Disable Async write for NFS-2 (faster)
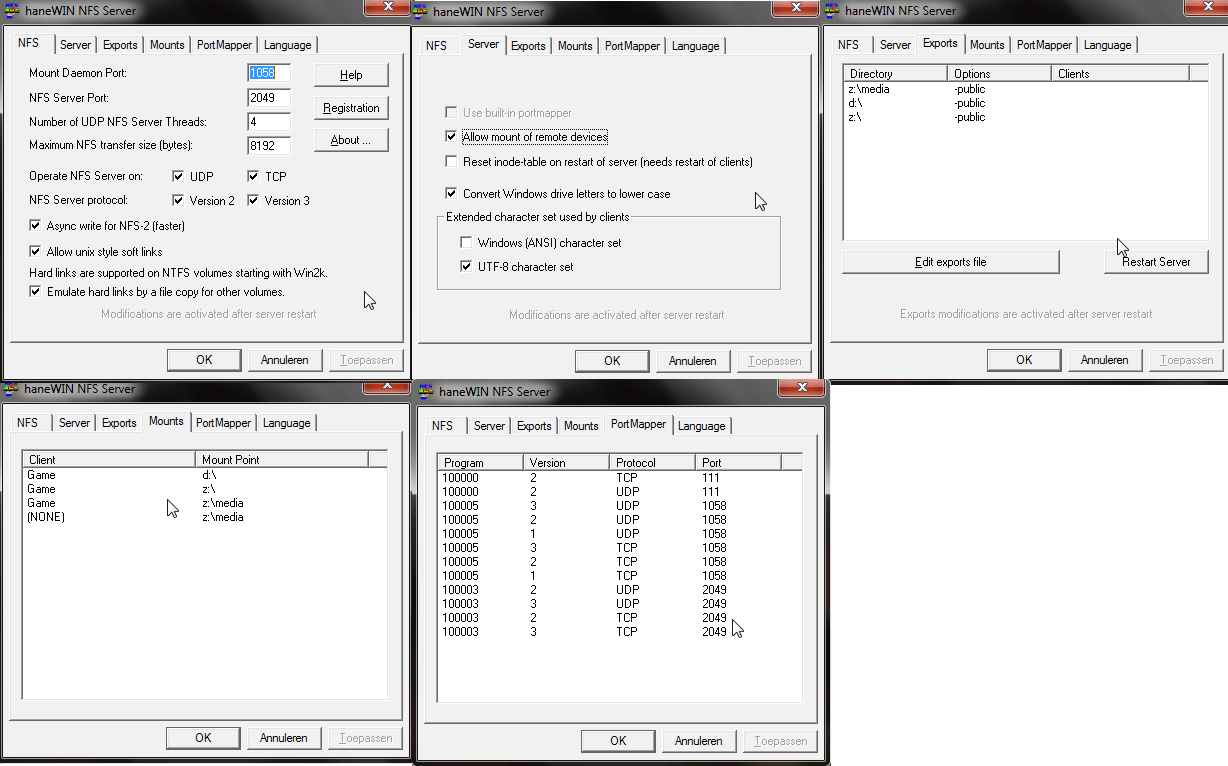 pyautogui.click(x=36, y=226)
